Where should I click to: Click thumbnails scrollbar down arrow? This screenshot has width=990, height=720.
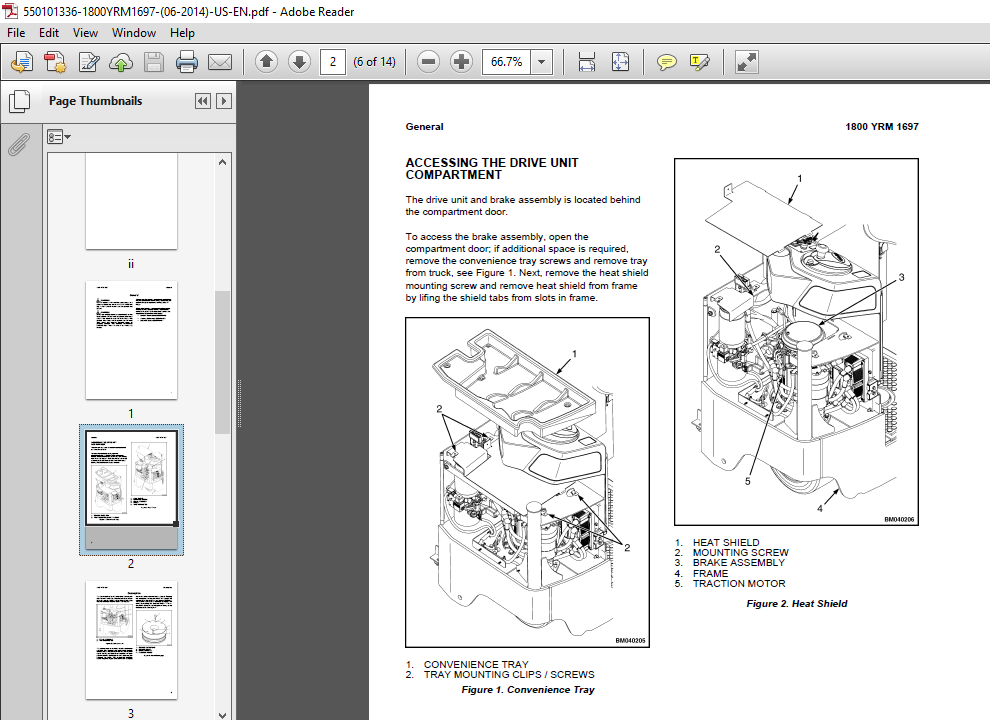(x=222, y=714)
